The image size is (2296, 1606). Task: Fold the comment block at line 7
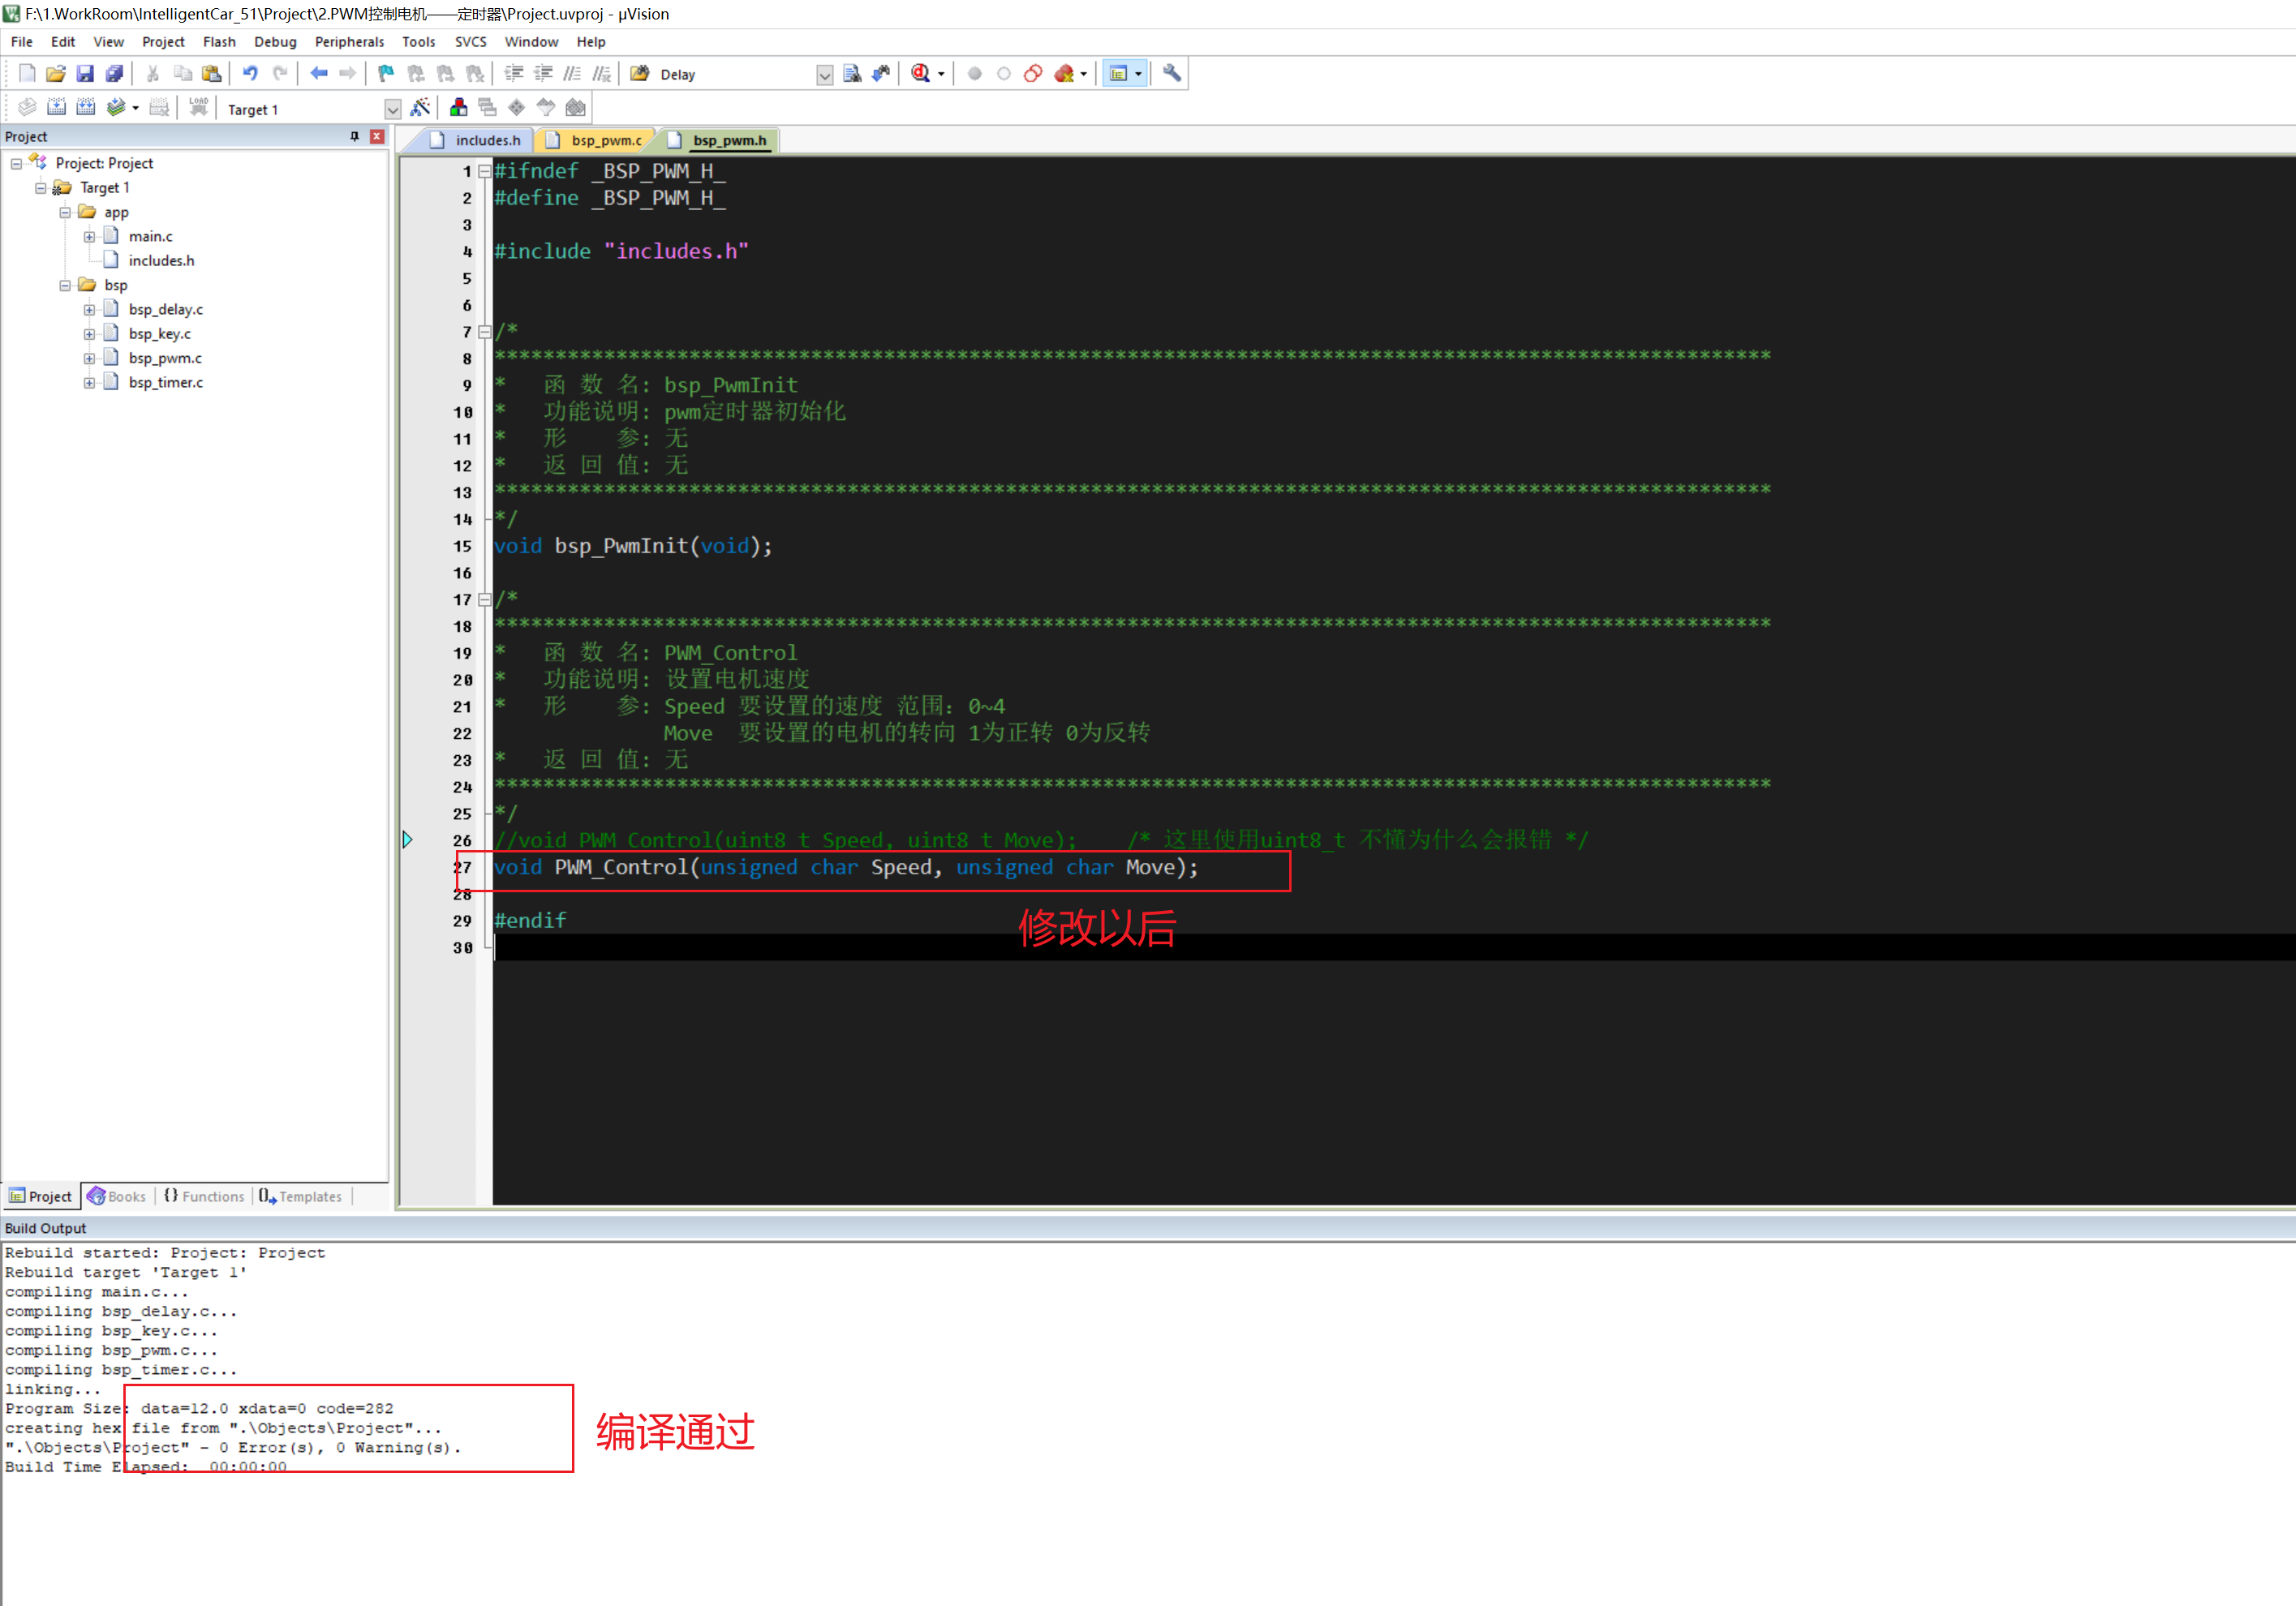tap(484, 332)
